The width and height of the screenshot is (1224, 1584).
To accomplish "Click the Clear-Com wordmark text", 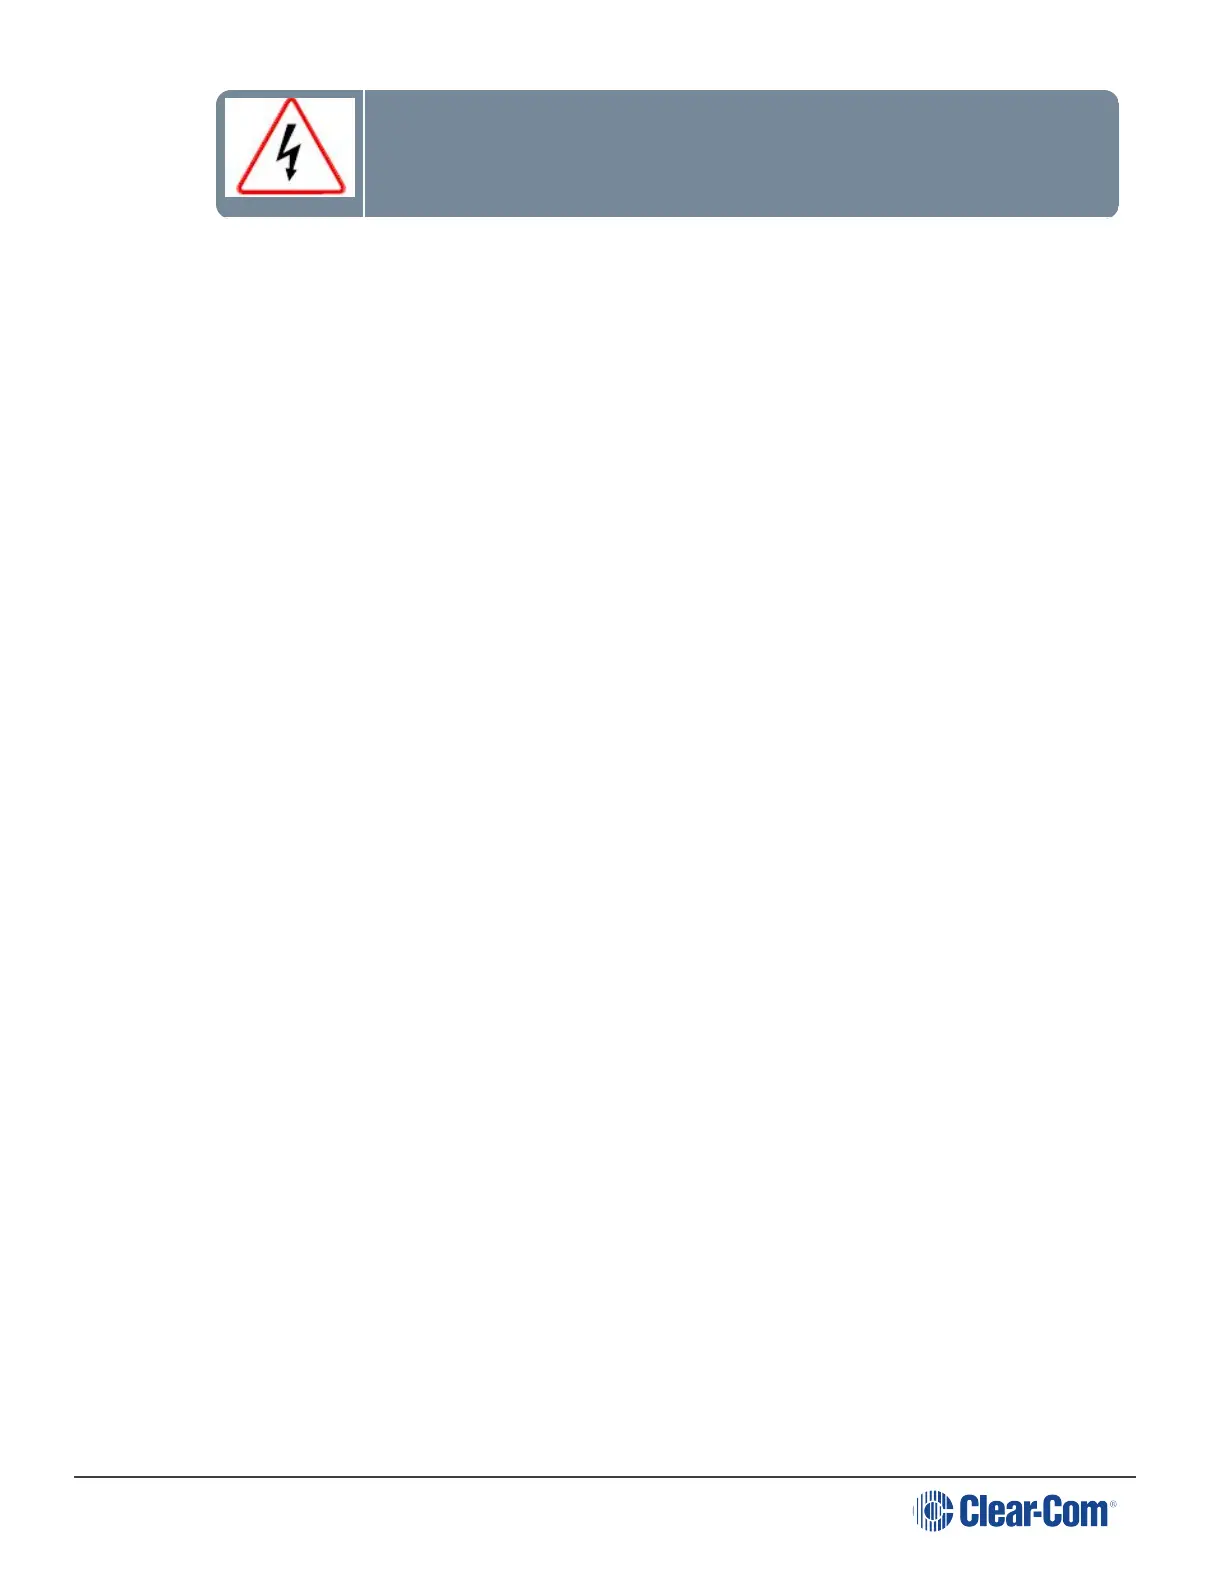I will pos(1033,1511).
